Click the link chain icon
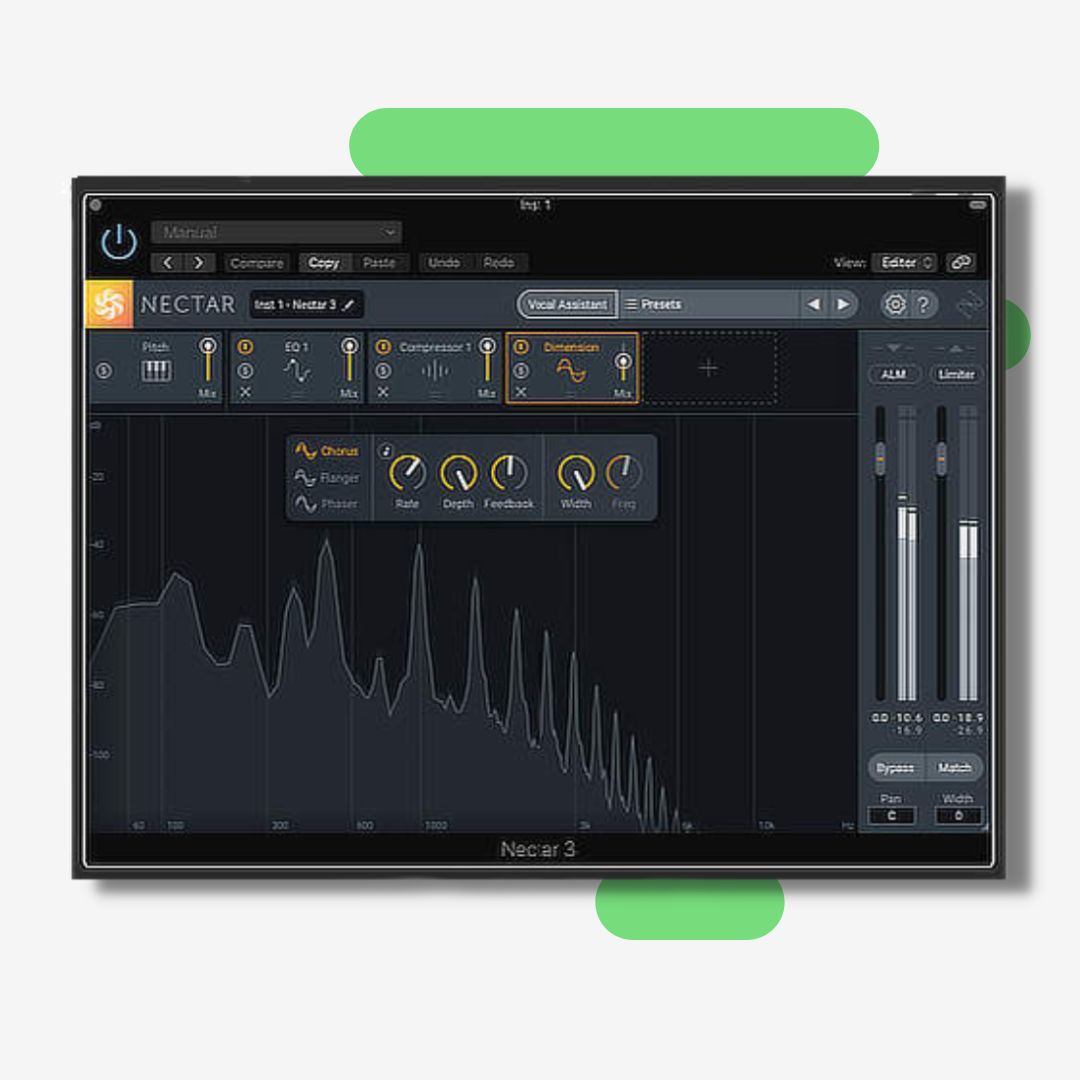 pos(961,263)
